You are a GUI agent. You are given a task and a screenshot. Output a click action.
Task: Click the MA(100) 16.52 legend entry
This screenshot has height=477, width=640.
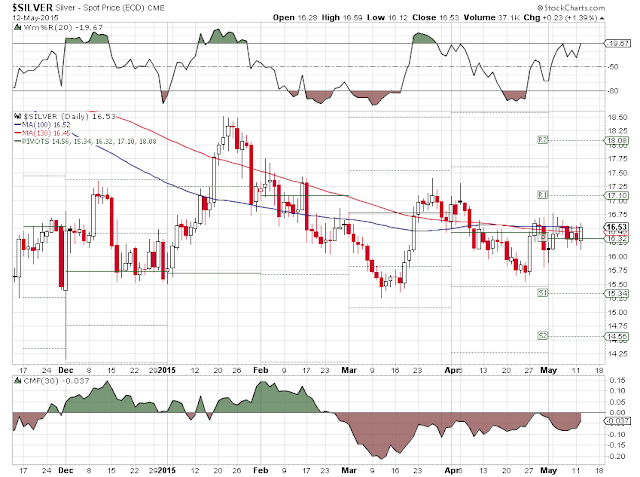(x=42, y=125)
